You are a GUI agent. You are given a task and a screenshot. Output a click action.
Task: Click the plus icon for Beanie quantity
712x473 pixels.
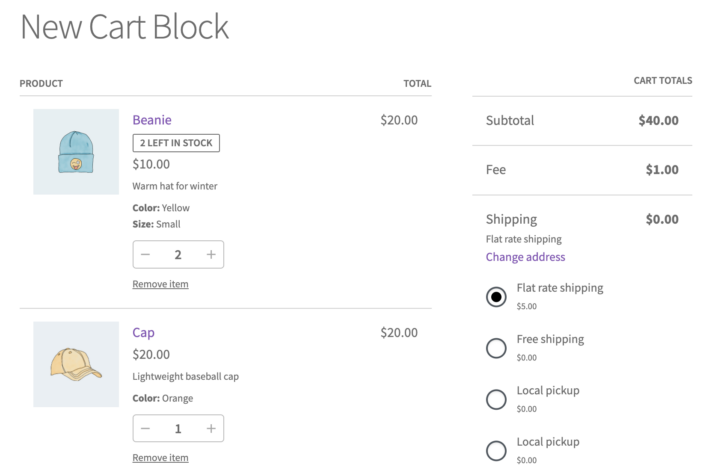[211, 255]
